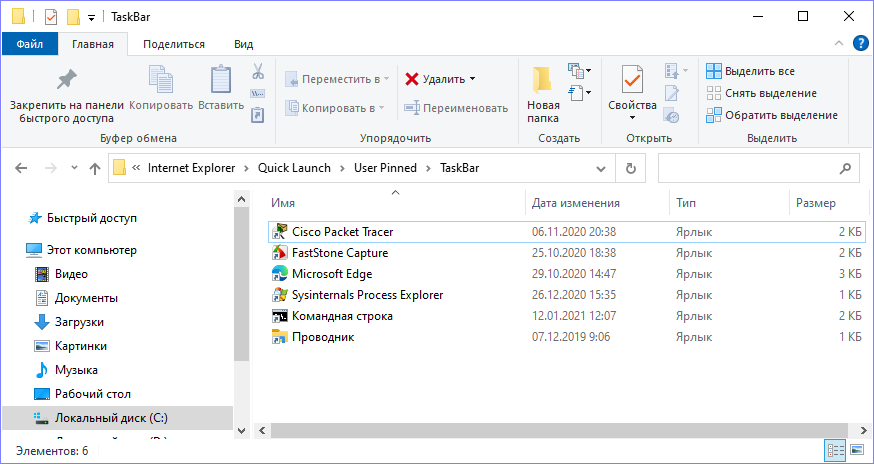Click the Копировать (Copy) ribbon icon

(x=161, y=79)
